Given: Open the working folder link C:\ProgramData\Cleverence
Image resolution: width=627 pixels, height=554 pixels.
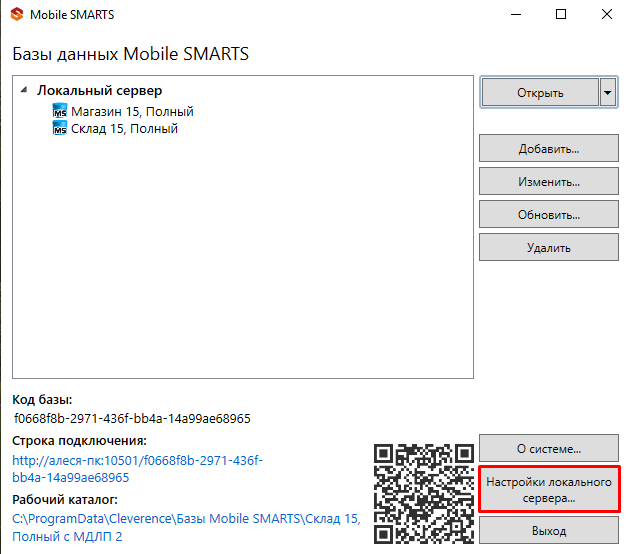Looking at the screenshot, I should click(186, 527).
